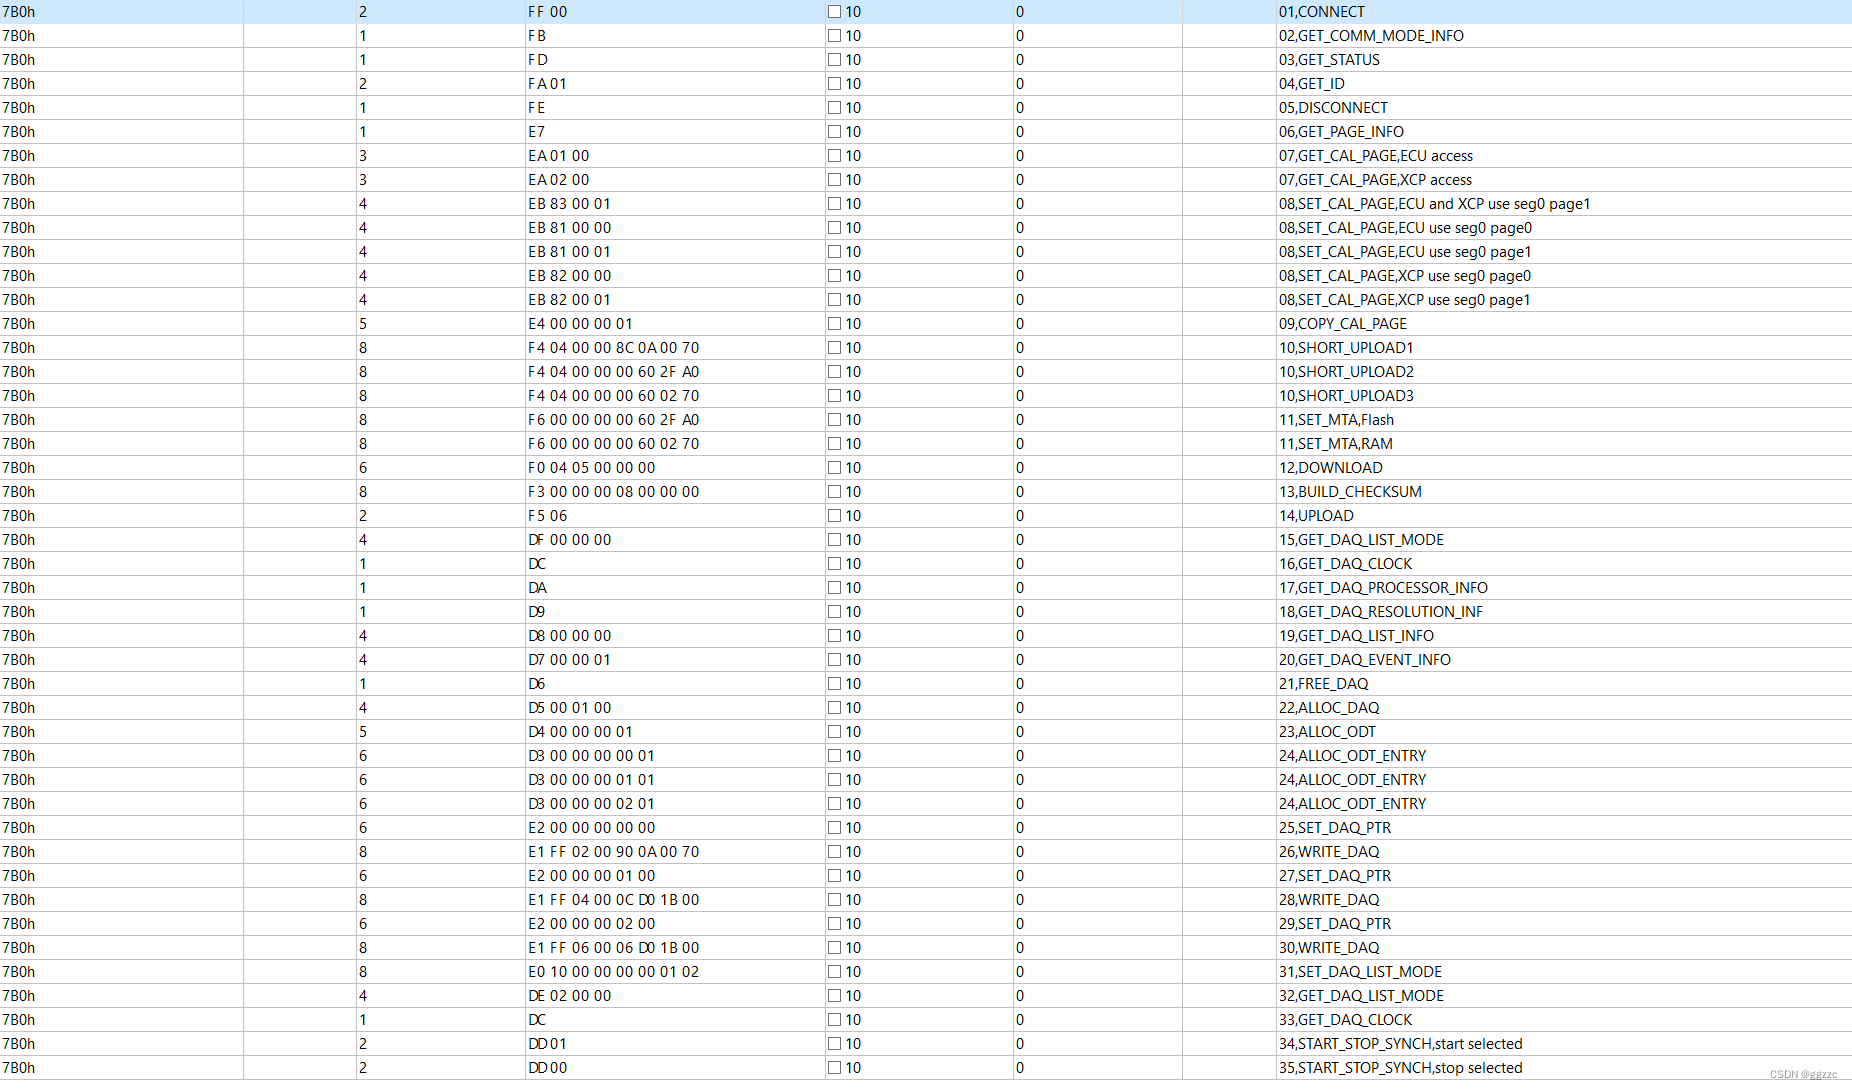
Task: Click the length cell 8 of 10,SHORT_UPLOAD1
Action: click(362, 348)
